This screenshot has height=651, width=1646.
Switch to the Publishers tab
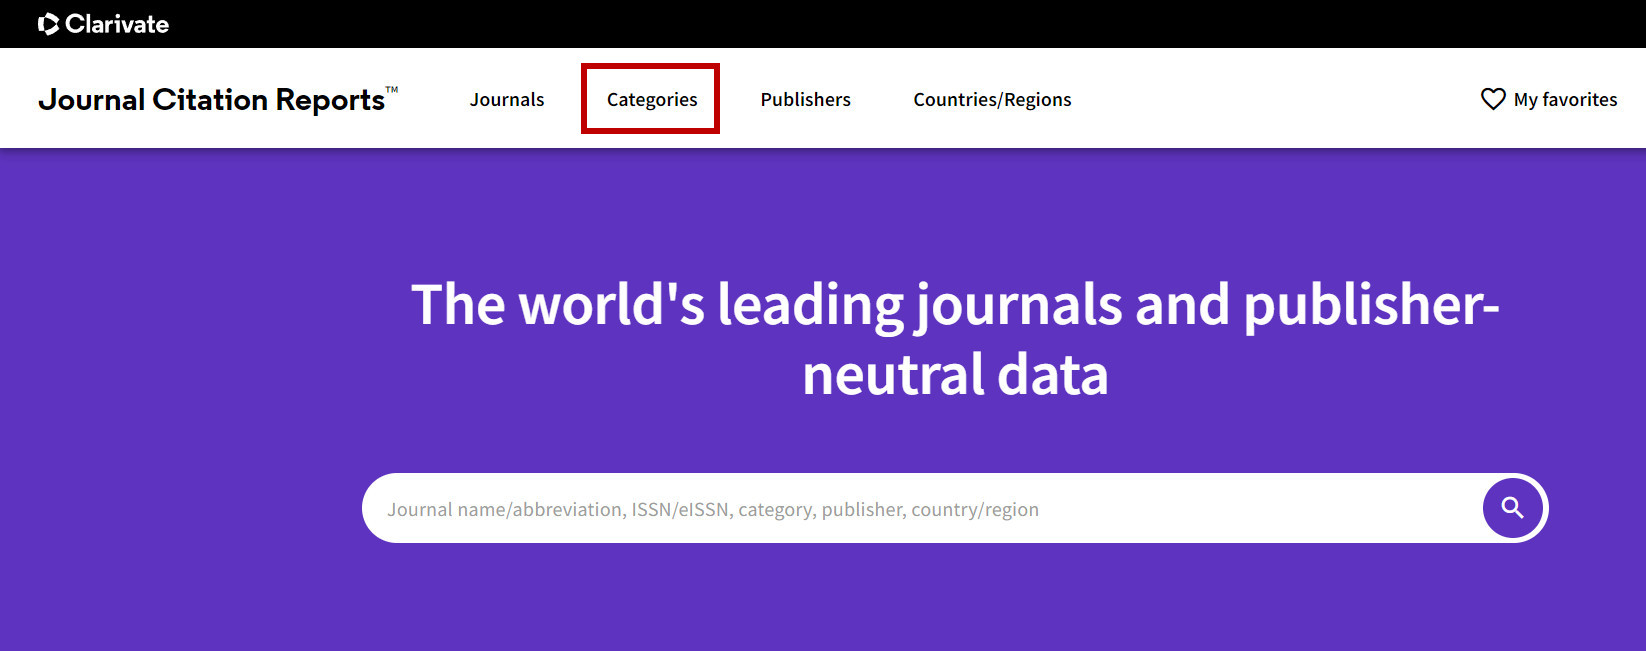[x=806, y=99]
